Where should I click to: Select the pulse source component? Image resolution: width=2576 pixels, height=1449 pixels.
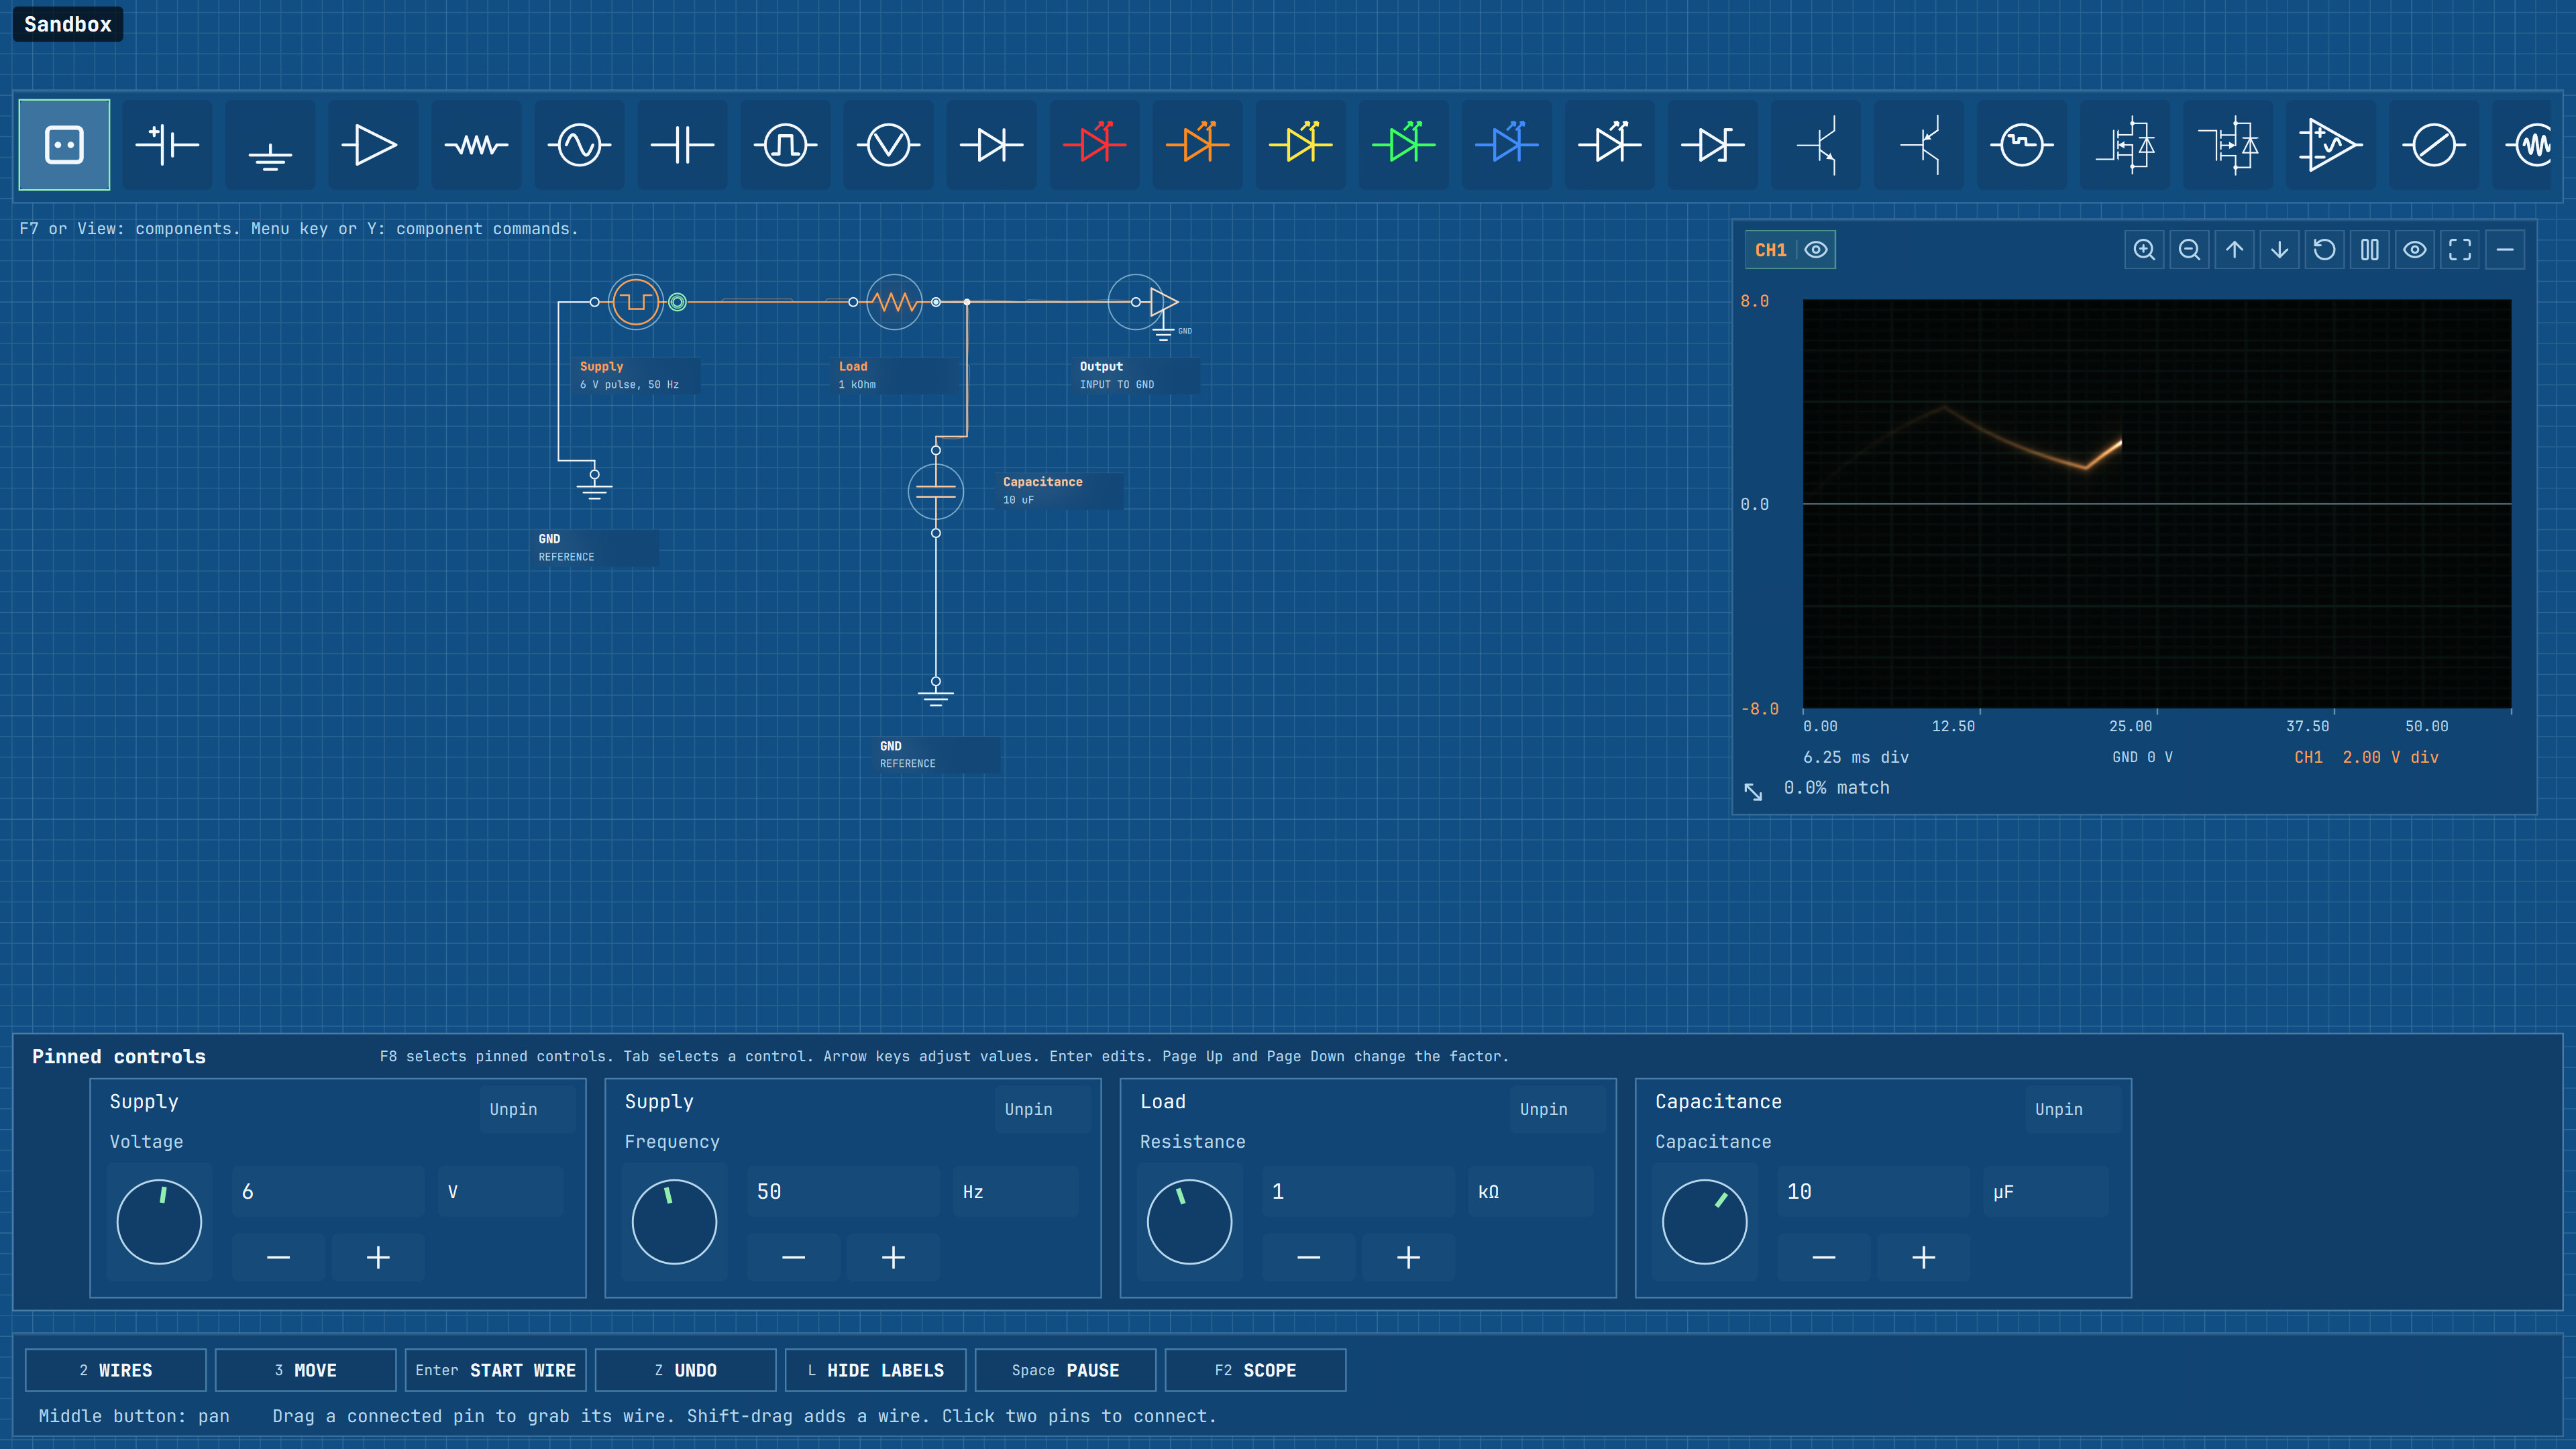tap(785, 145)
